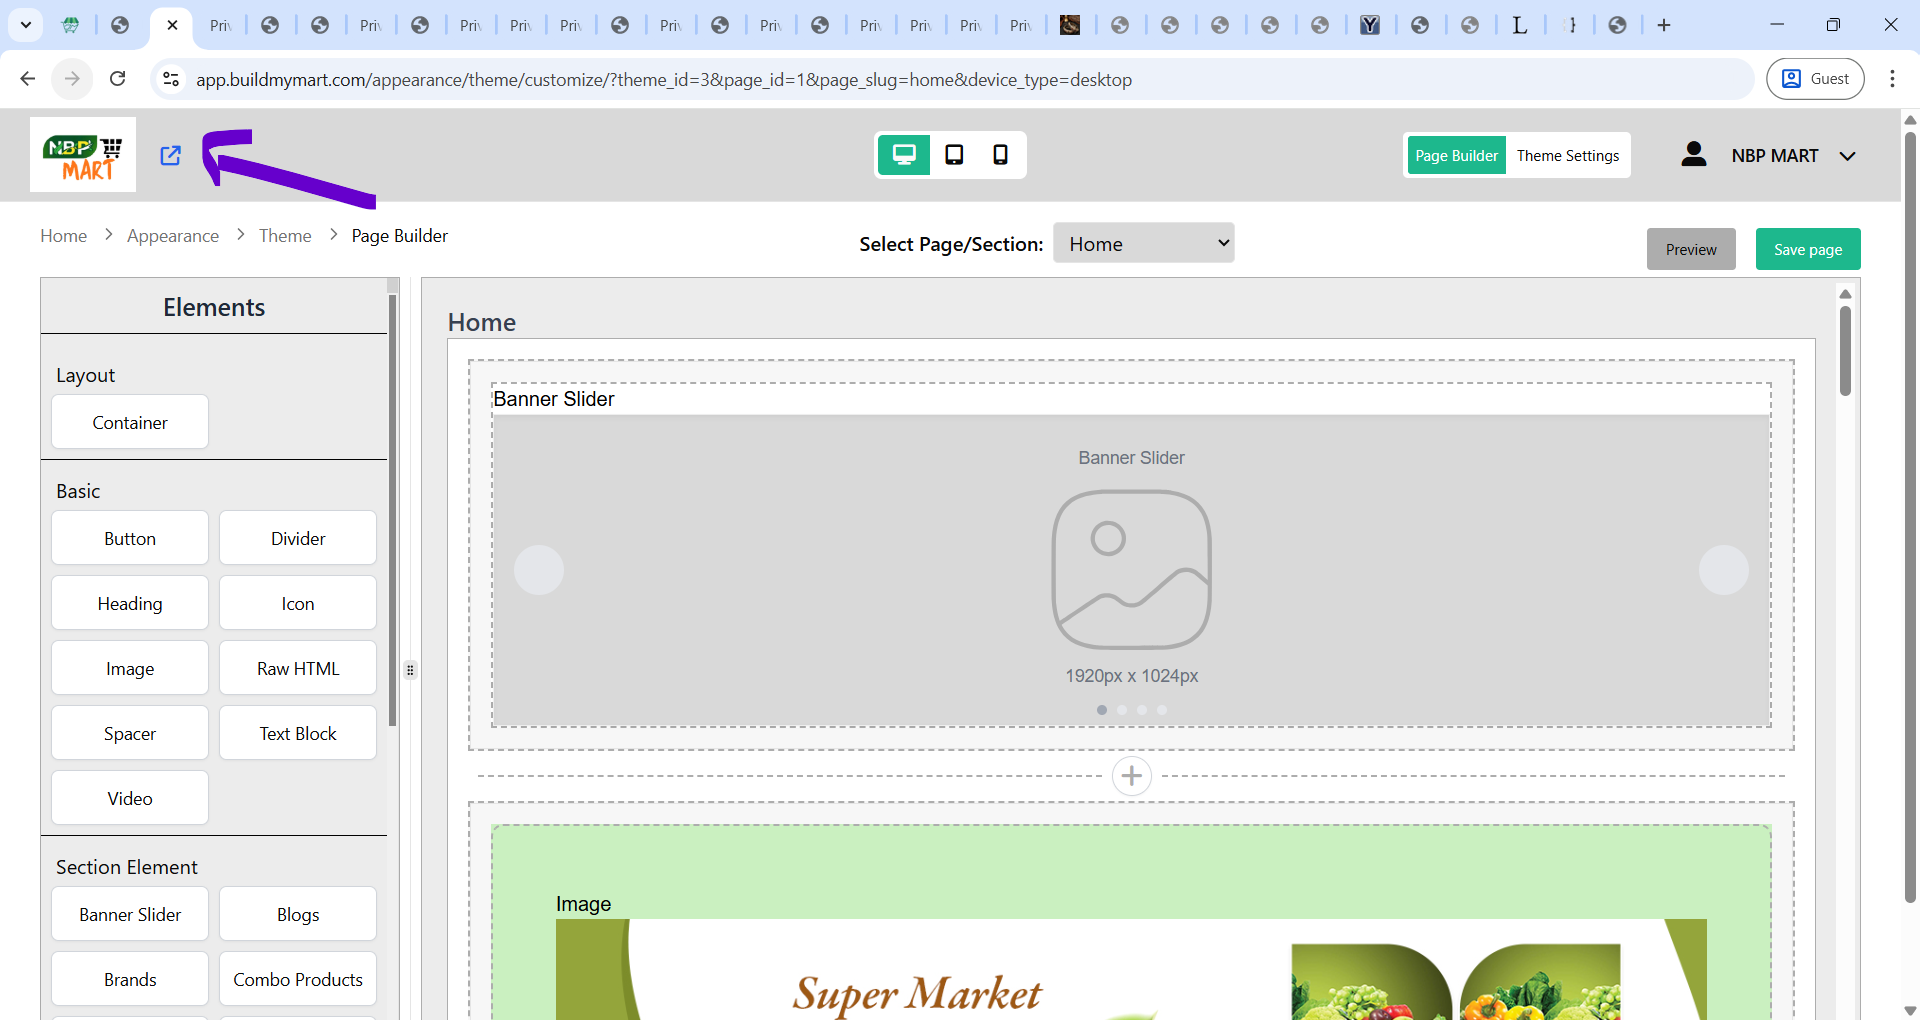Select the Video element
Viewport: 1920px width, 1020px height.
pos(130,798)
